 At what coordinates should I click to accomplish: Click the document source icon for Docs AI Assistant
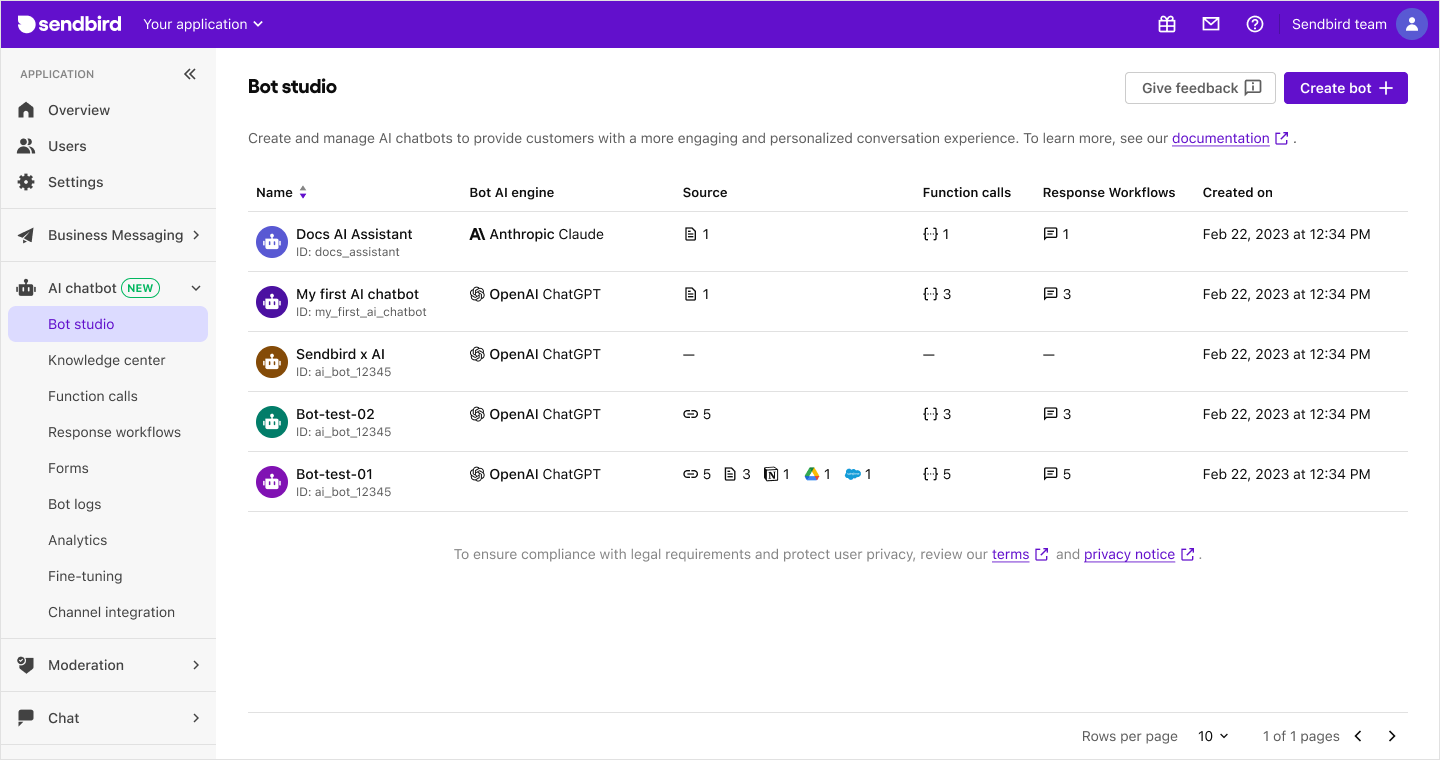690,234
